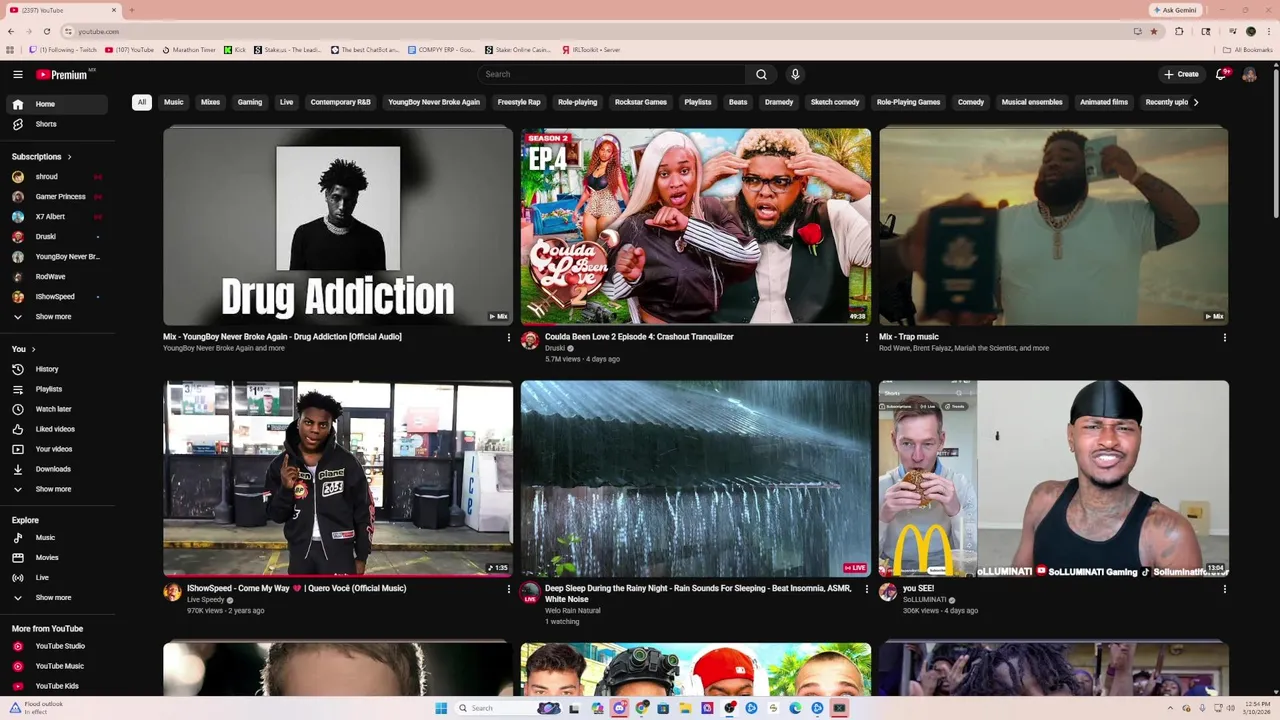
Task: Click the Druski channel avatar under video
Action: pyautogui.click(x=530, y=340)
